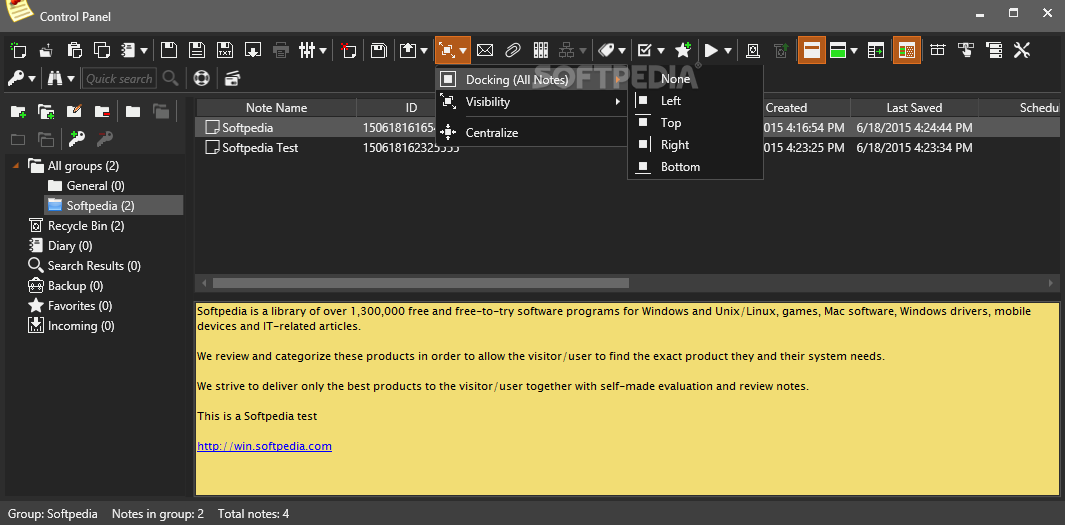Sort by Created column header

click(x=787, y=107)
